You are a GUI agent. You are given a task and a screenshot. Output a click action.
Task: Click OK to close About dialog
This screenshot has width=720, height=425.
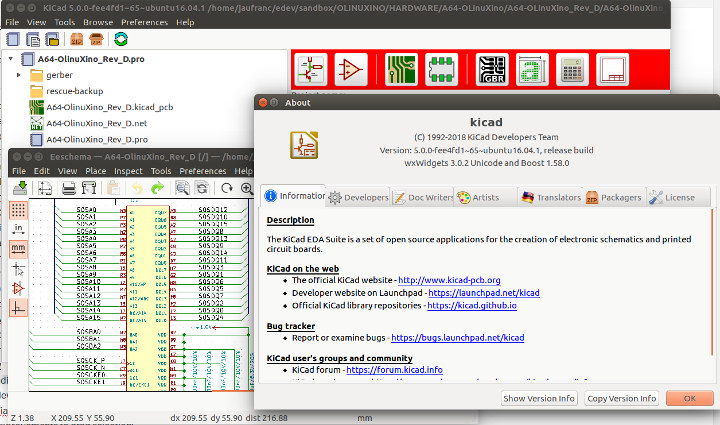point(690,398)
